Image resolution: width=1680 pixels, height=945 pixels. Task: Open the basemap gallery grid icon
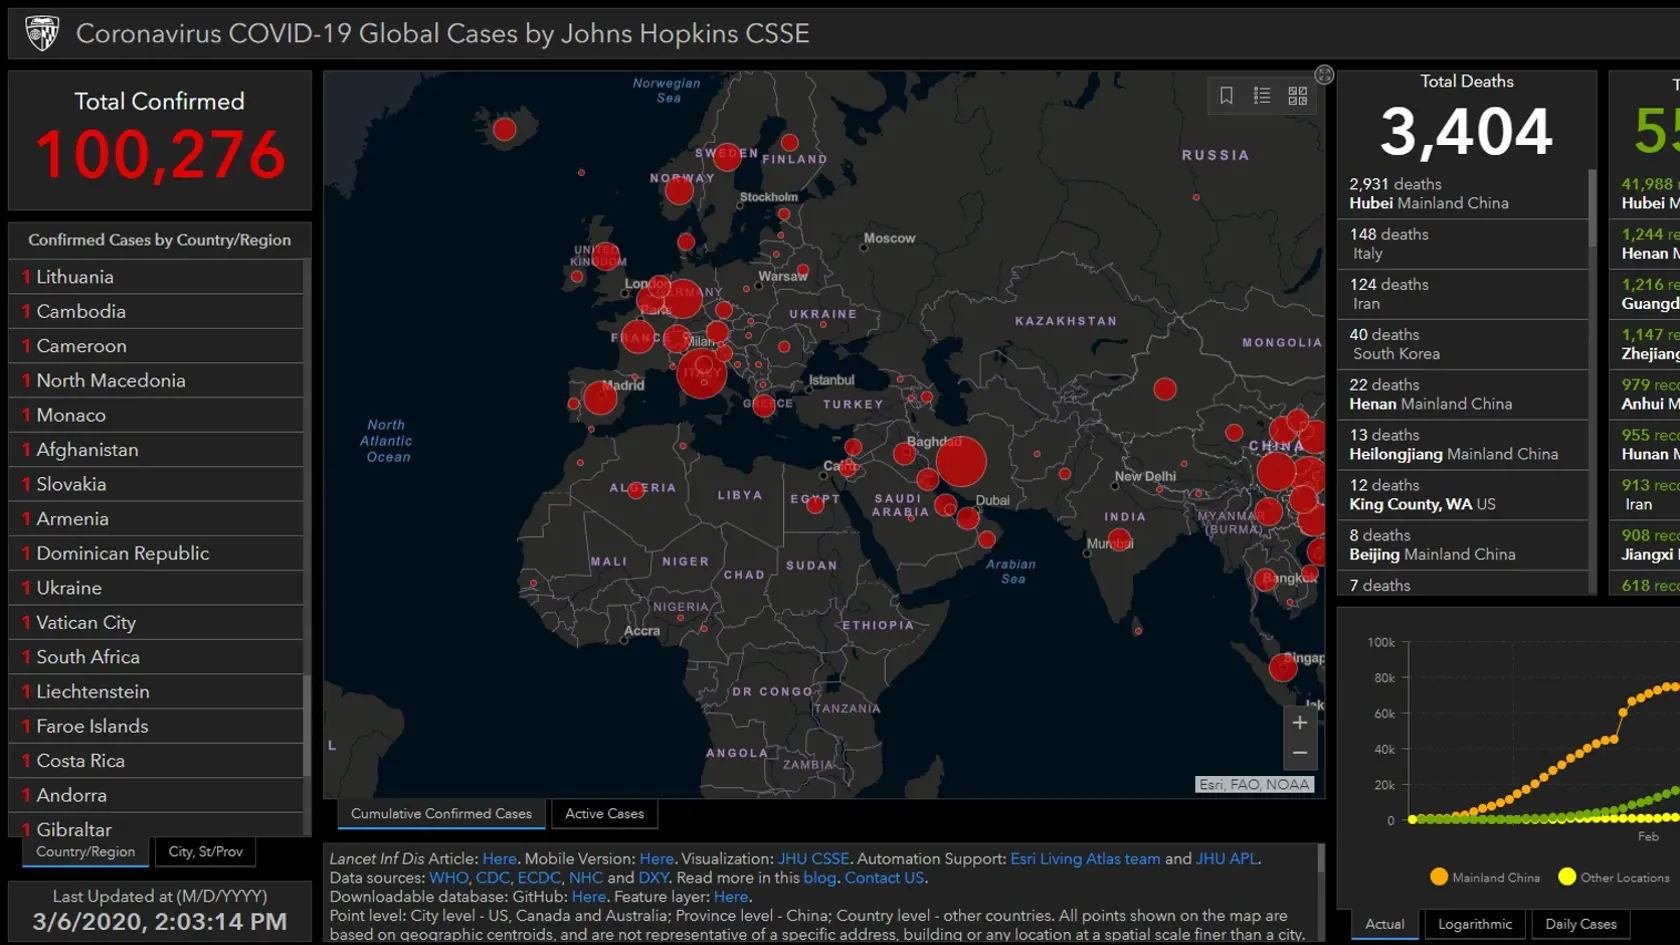pos(1297,95)
